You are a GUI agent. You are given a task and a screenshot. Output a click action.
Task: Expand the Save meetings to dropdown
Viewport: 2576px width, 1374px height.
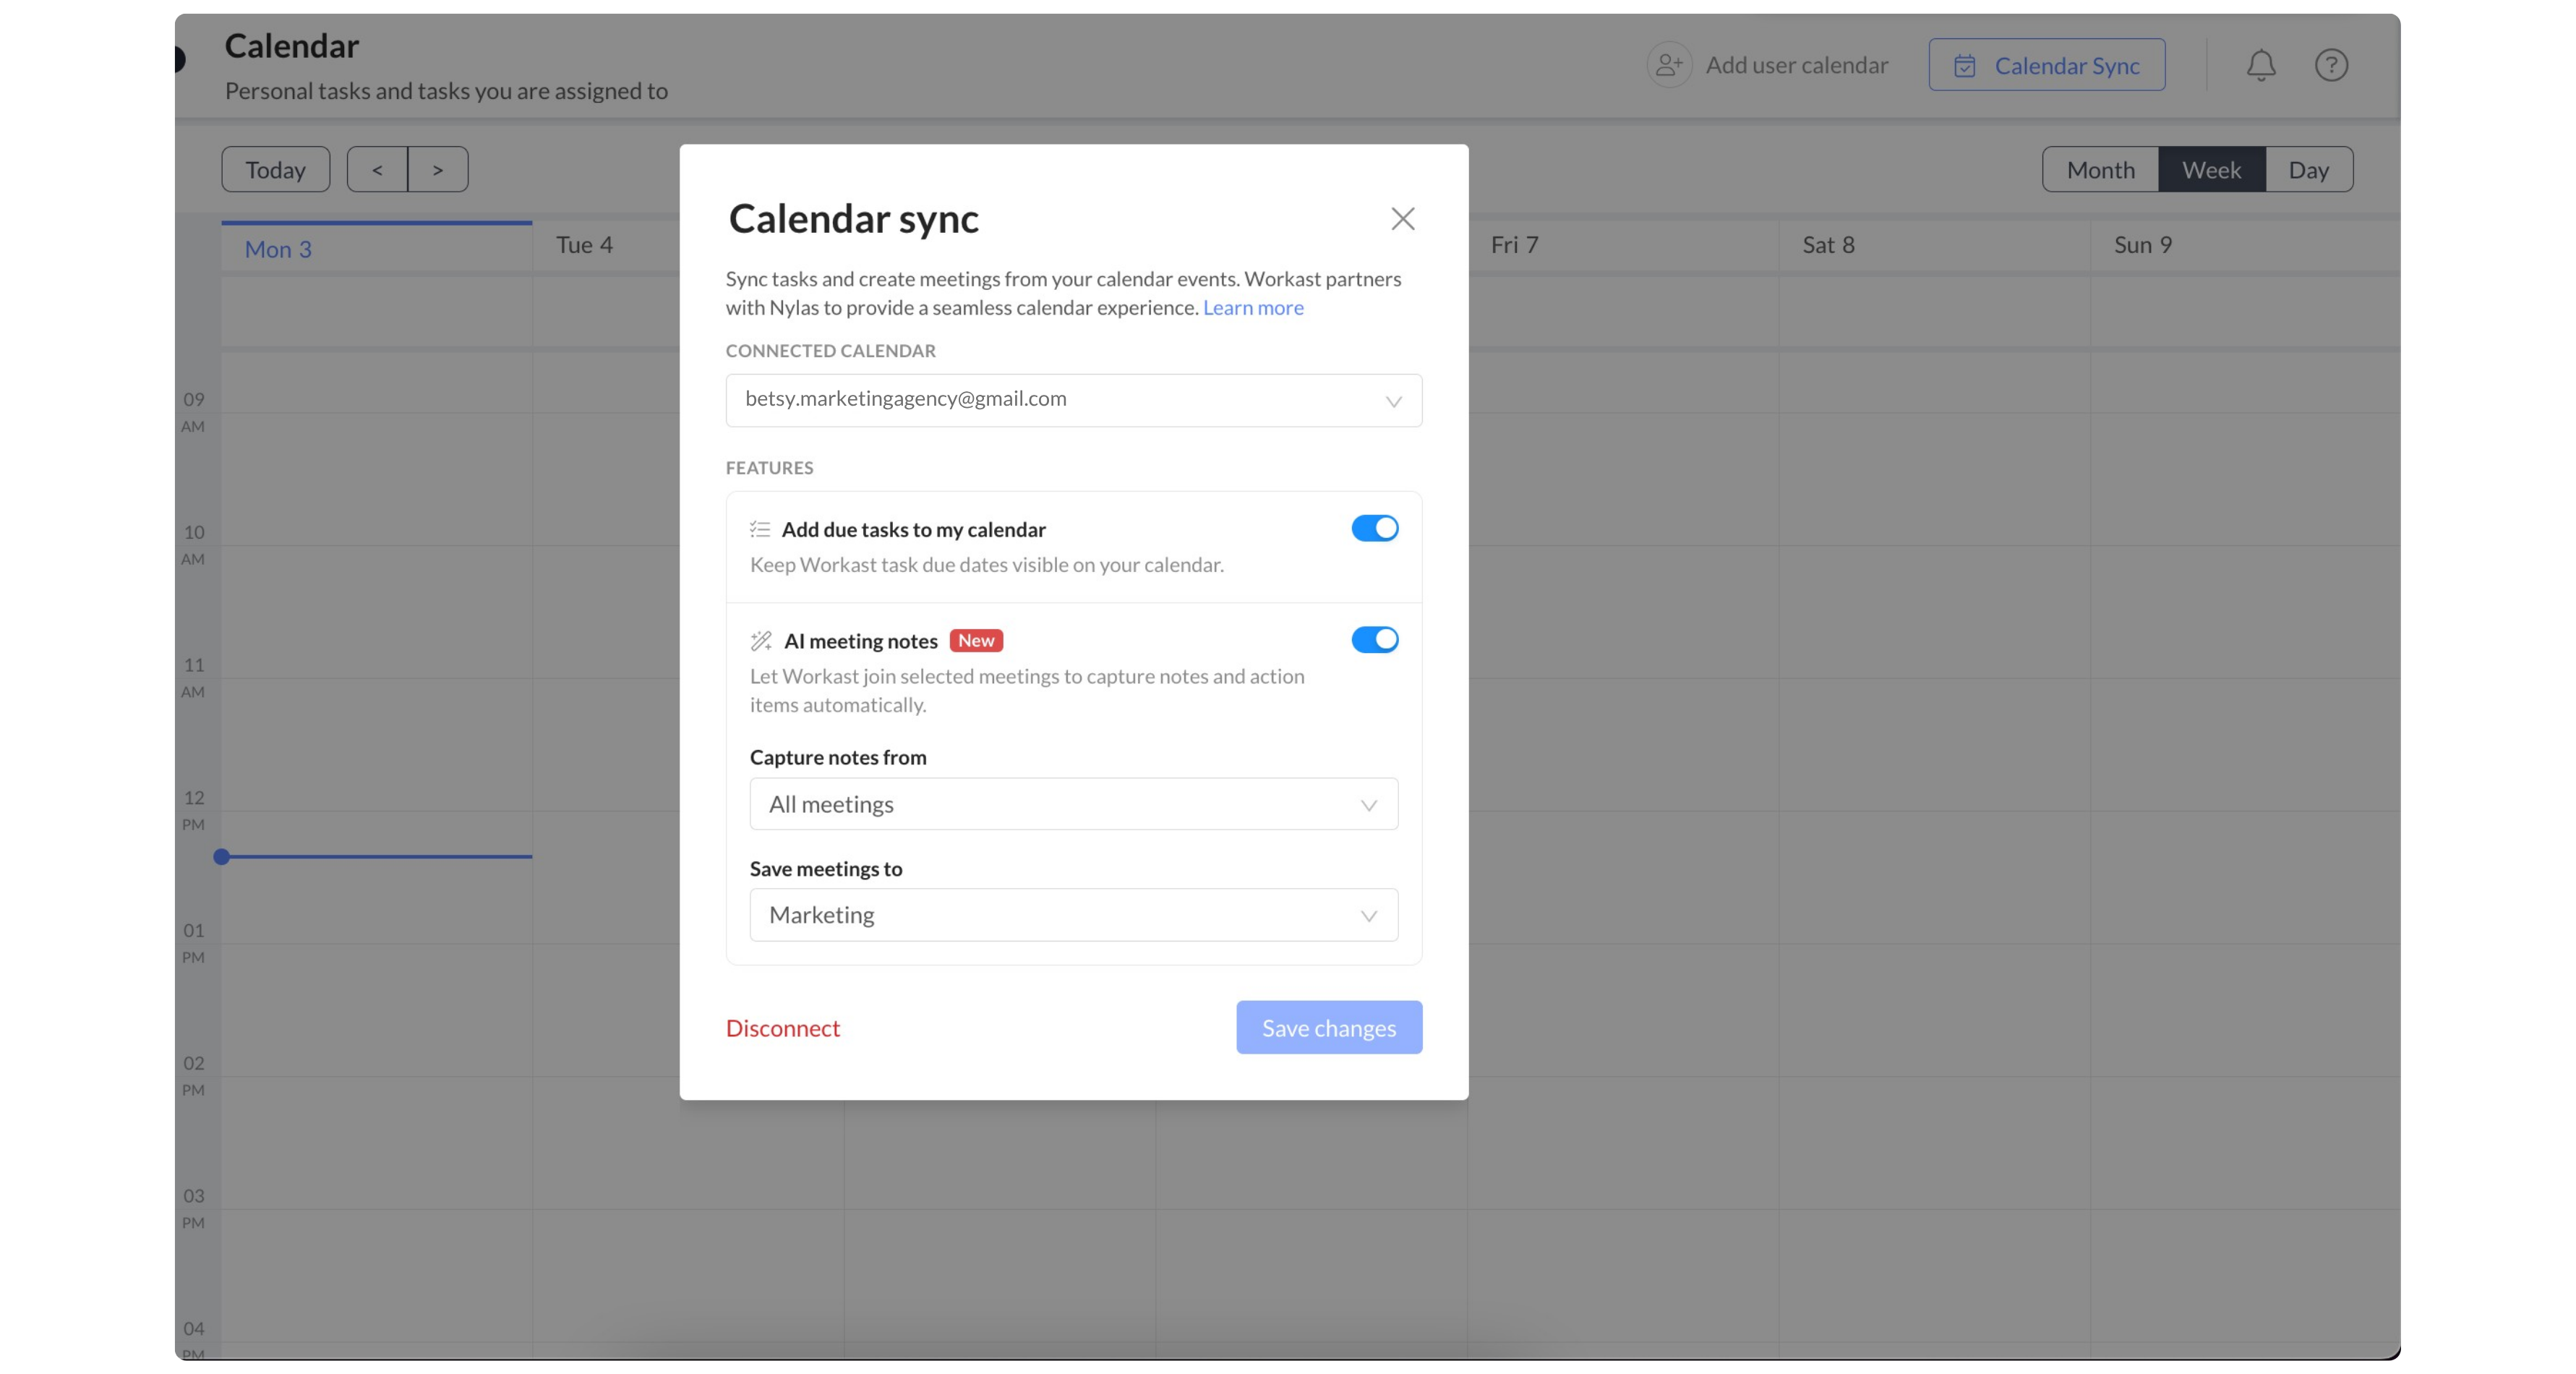click(1073, 915)
